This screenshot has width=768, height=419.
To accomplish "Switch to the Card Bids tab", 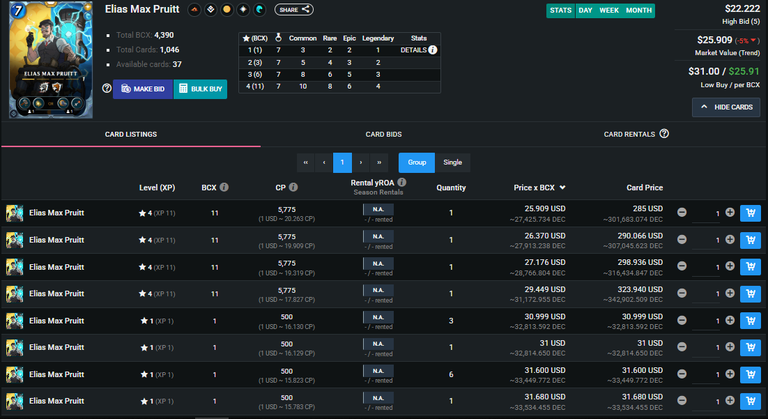I will [x=384, y=134].
